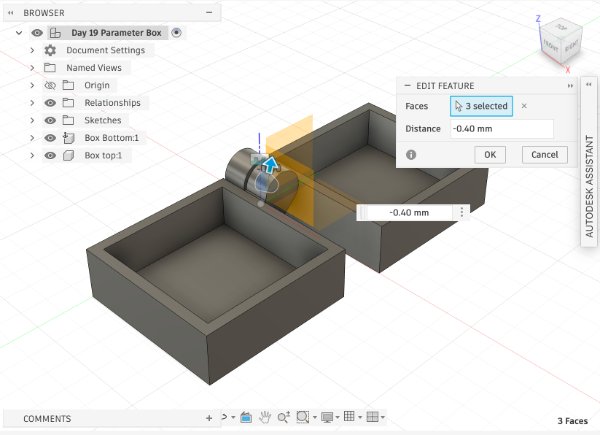The width and height of the screenshot is (600, 435).
Task: Expand Named Views node
Action: (32, 68)
